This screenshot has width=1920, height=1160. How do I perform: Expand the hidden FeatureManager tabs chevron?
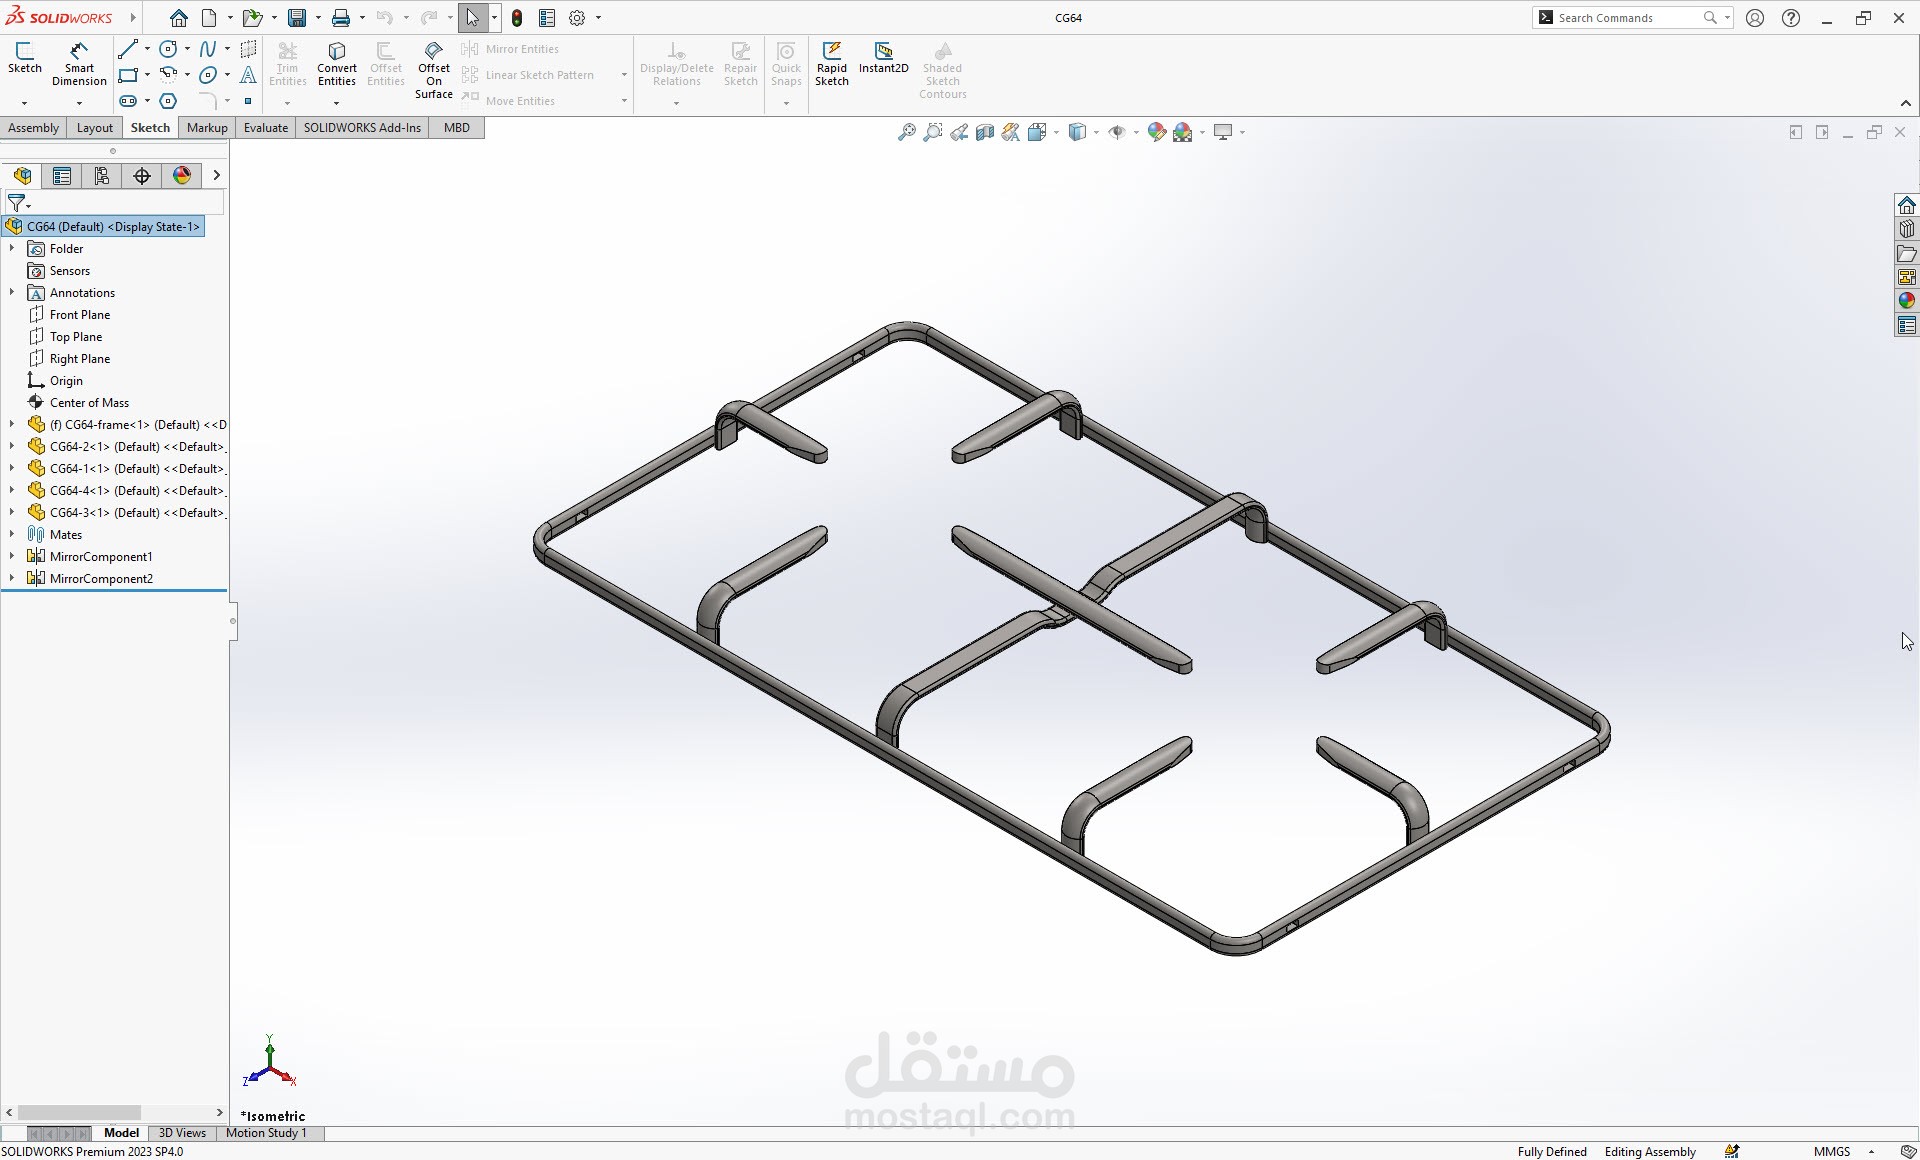pyautogui.click(x=216, y=176)
